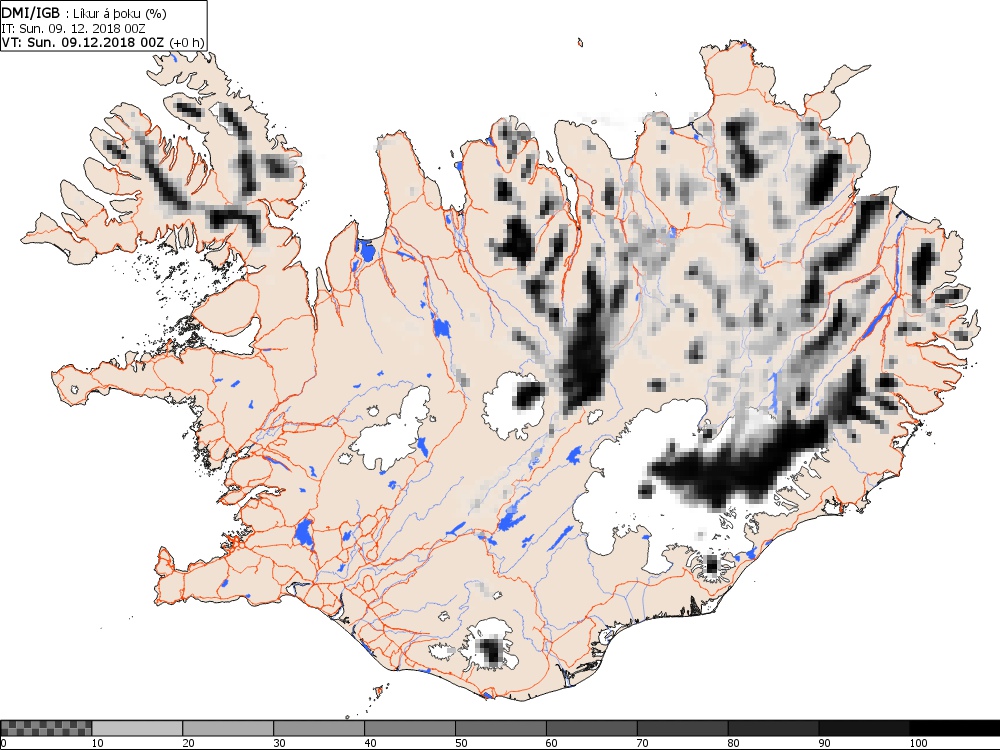Pick the 60–70 dark gray legend swatch
Image resolution: width=1000 pixels, height=750 pixels.
591,728
